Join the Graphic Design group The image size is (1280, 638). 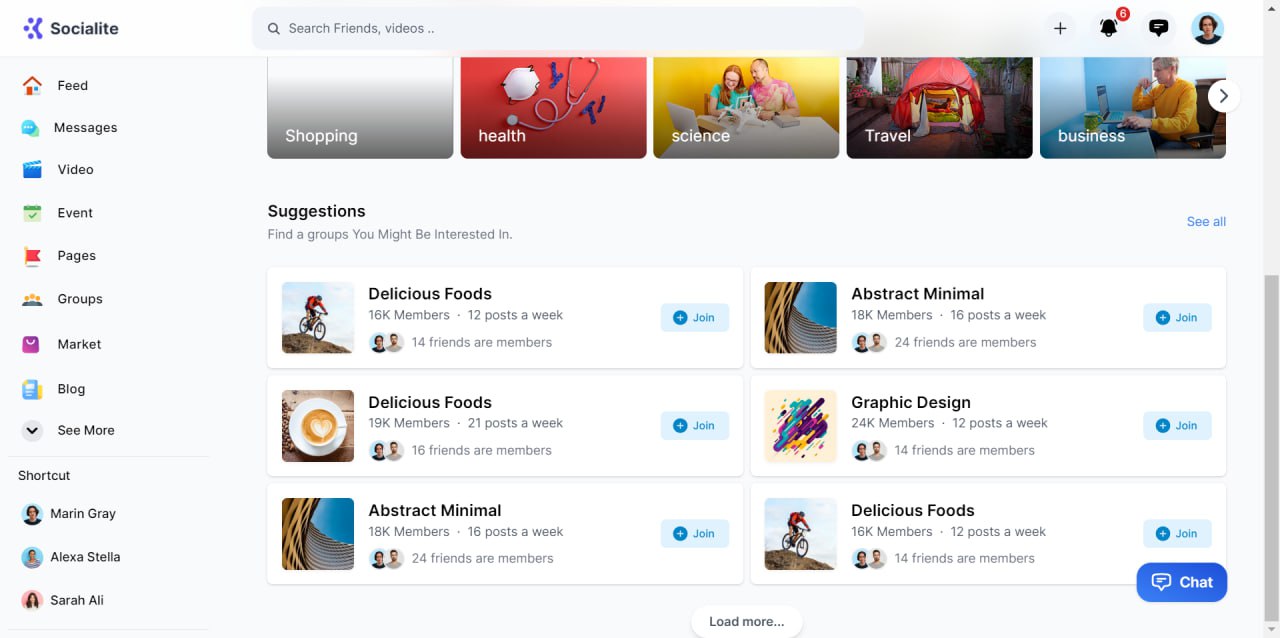[1177, 425]
